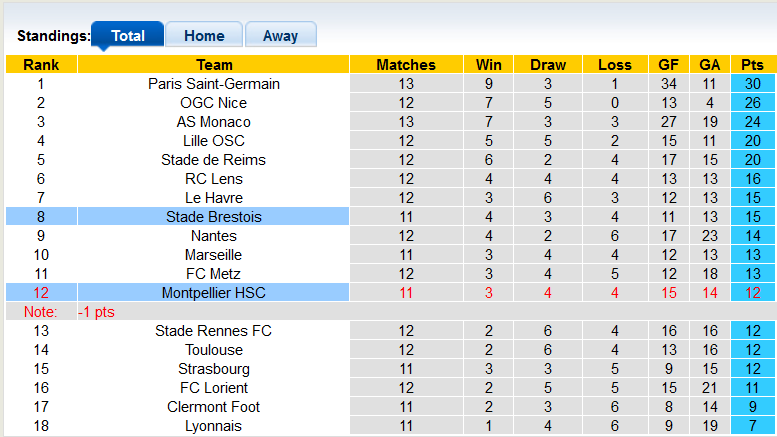The image size is (777, 437).
Task: Click the Matches column header
Action: (x=406, y=65)
